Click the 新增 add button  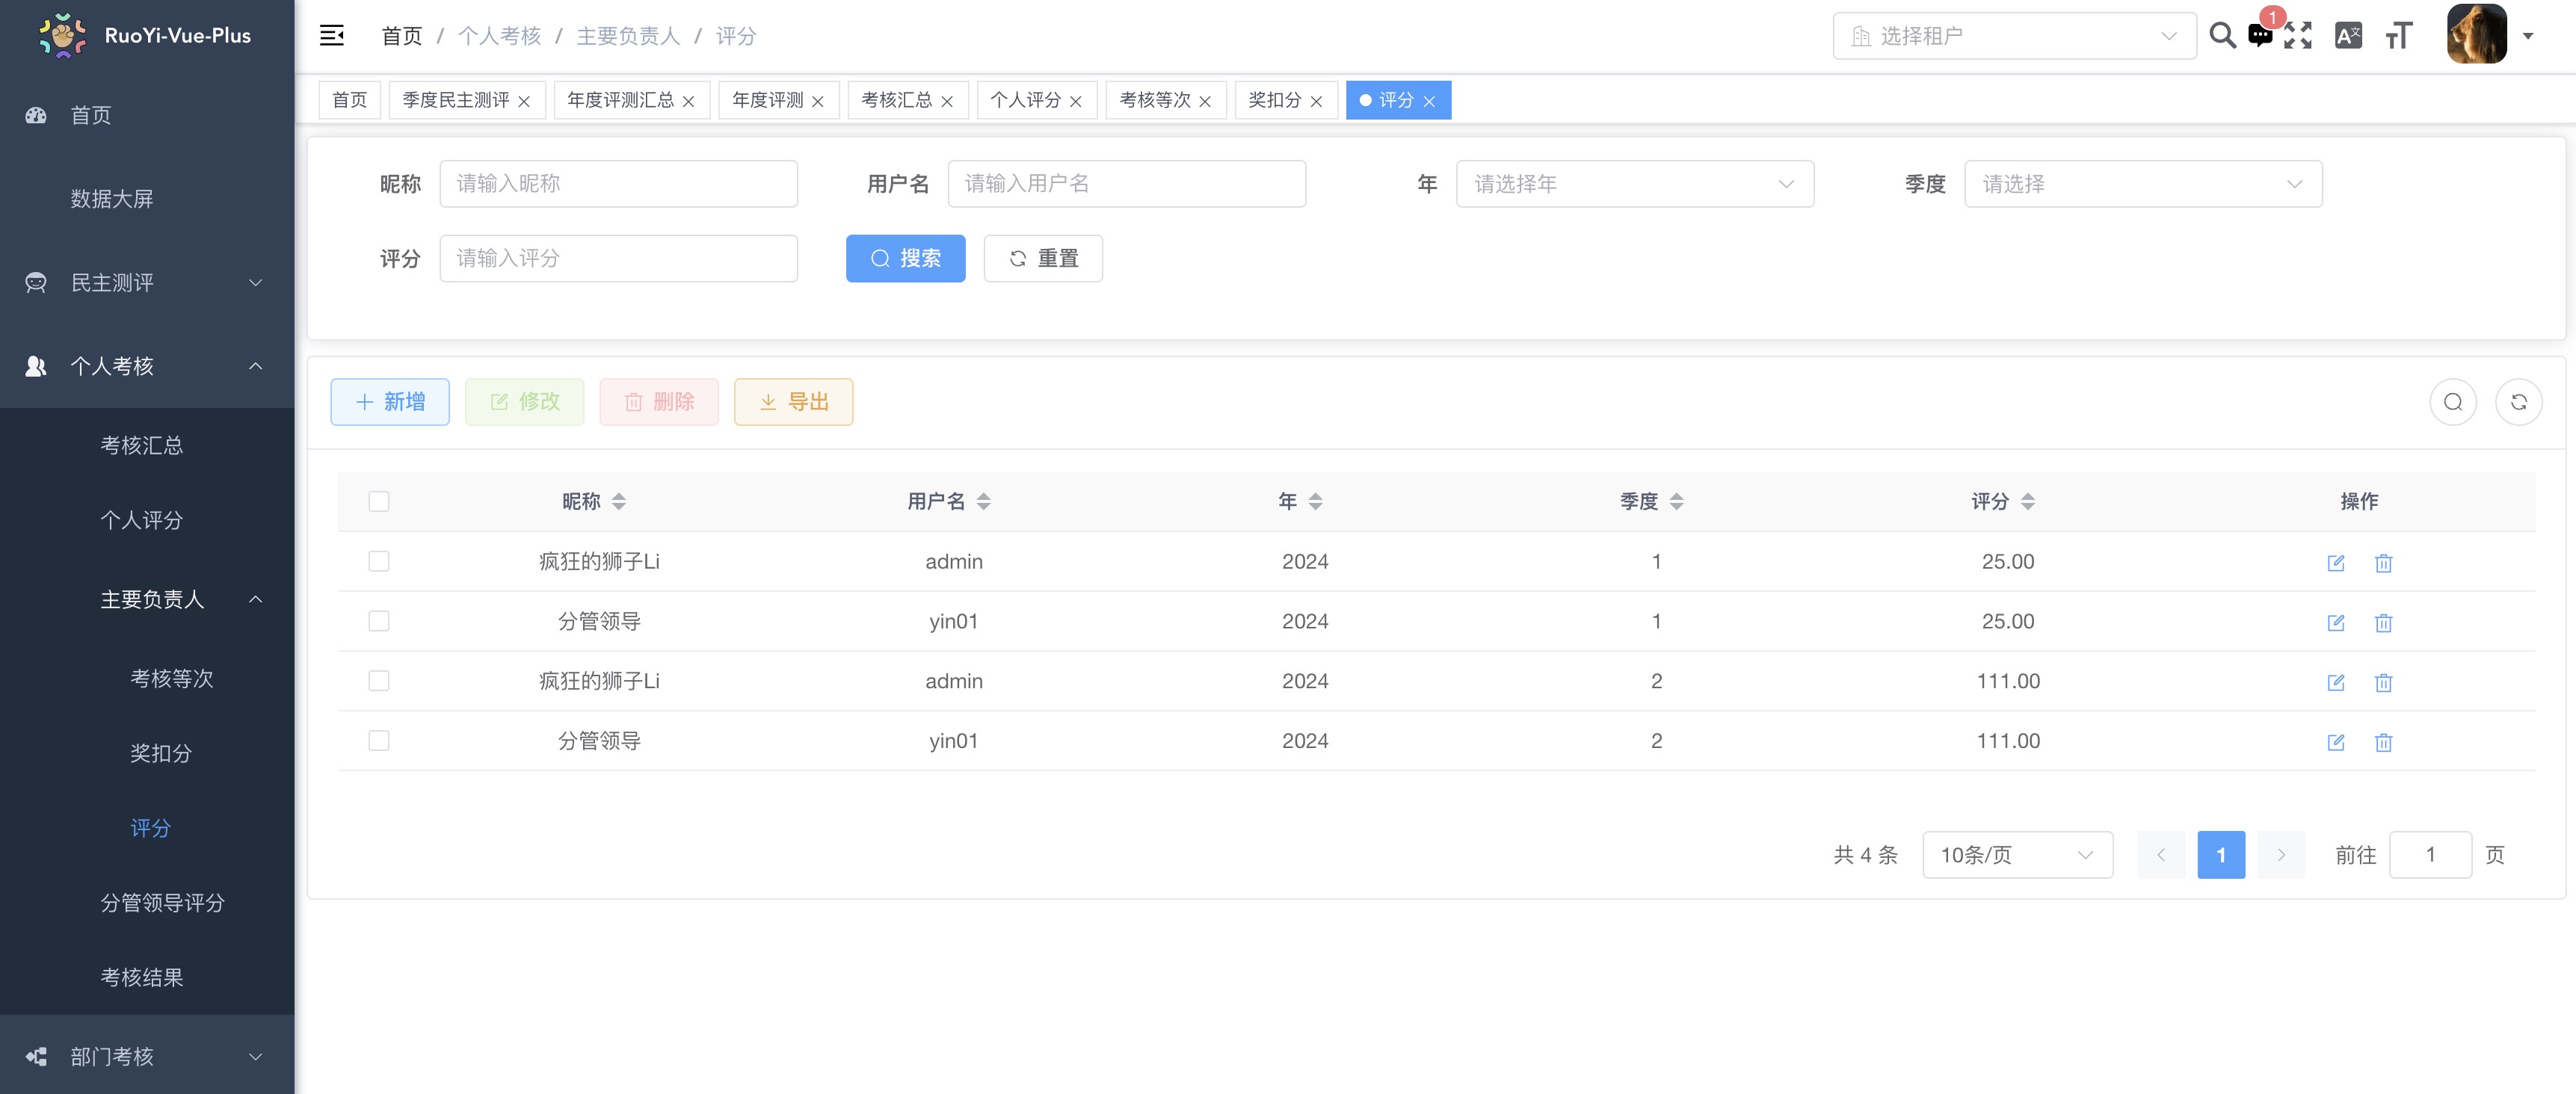click(390, 402)
